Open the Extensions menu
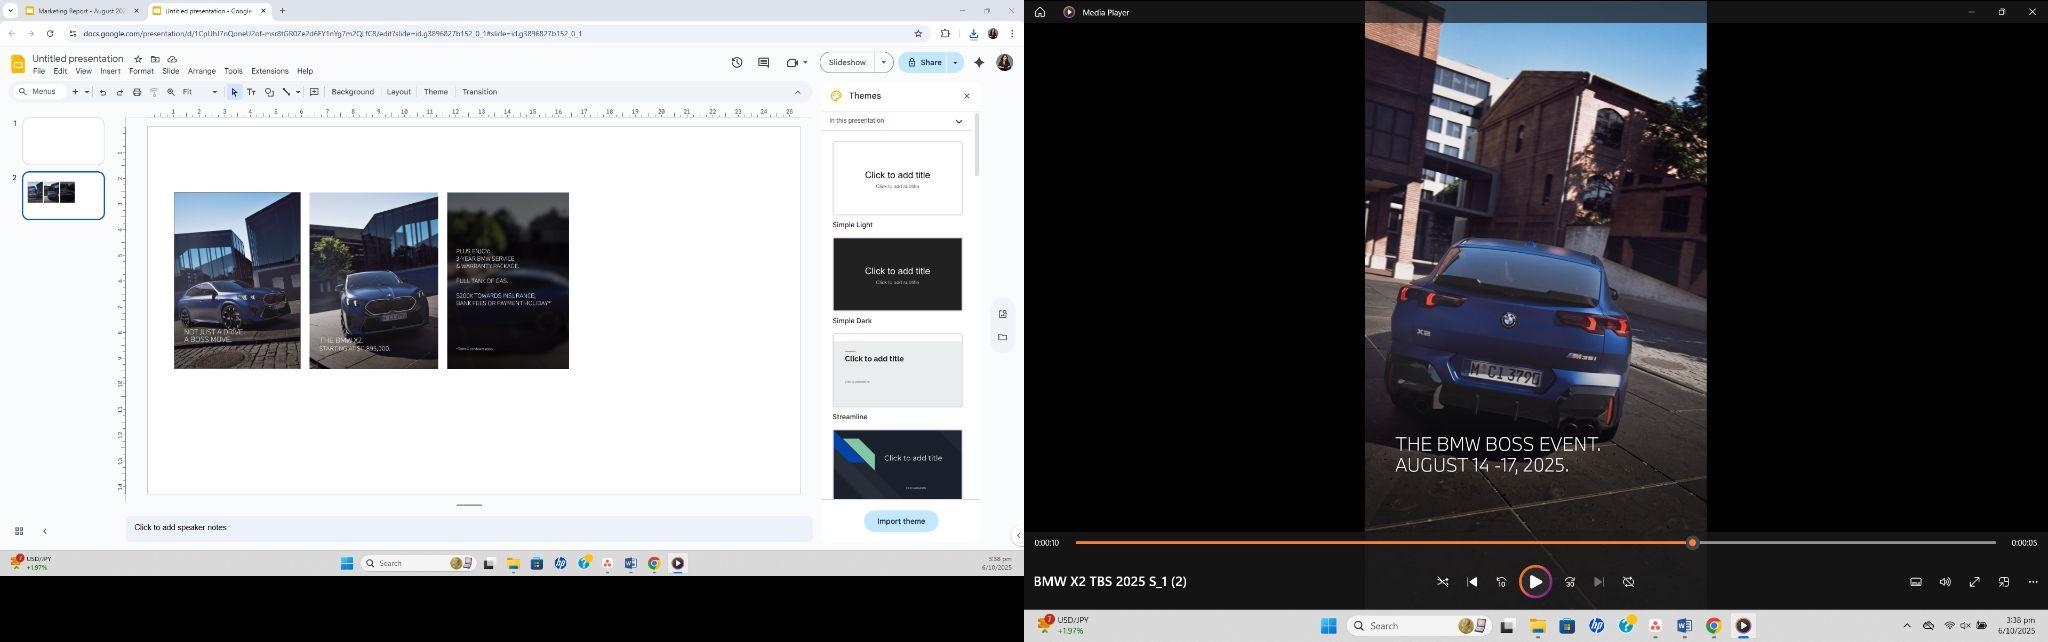Image resolution: width=2048 pixels, height=642 pixels. pos(269,72)
